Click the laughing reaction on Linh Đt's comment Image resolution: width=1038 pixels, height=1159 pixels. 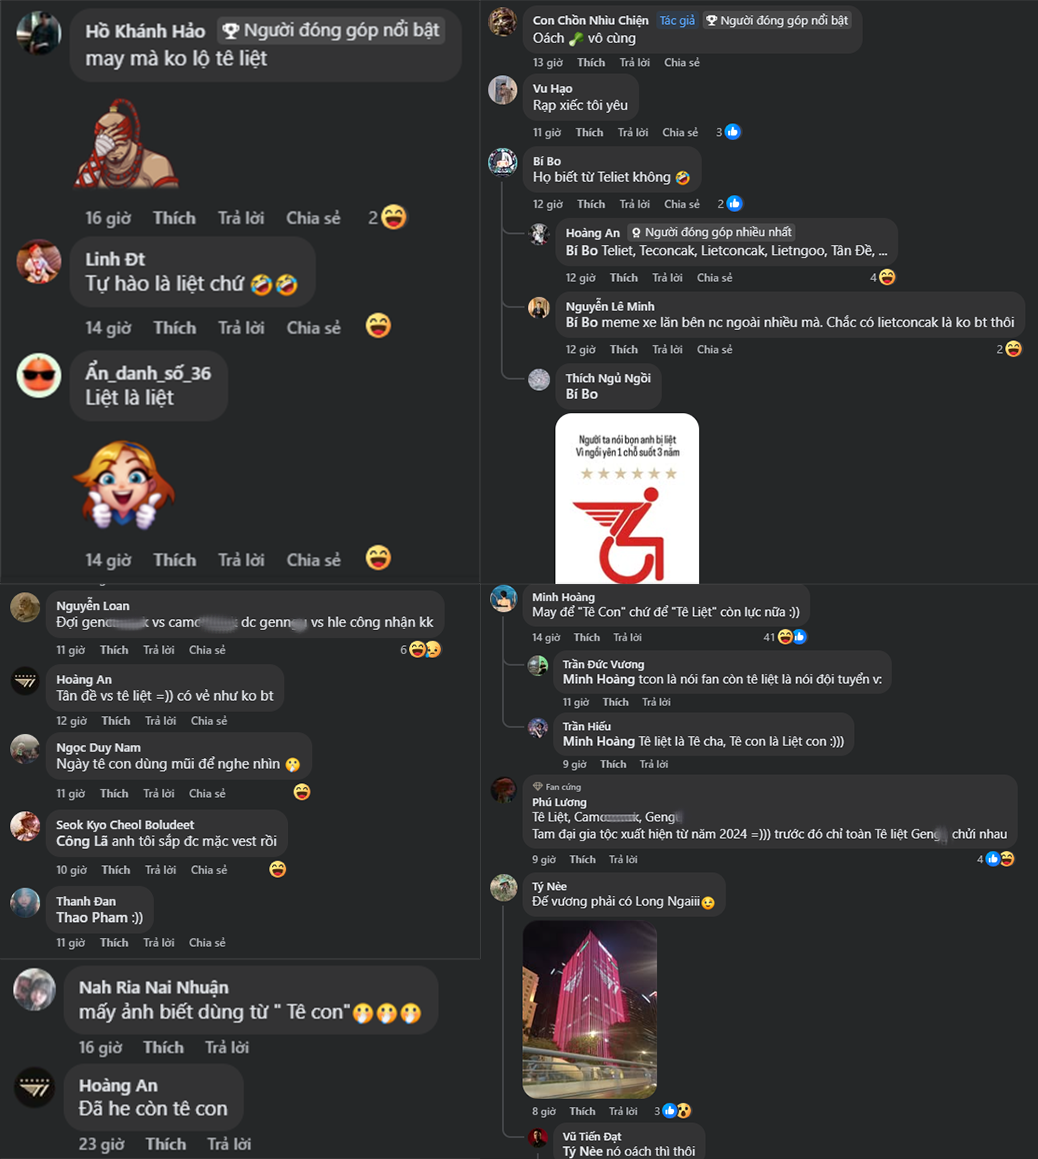click(x=378, y=326)
